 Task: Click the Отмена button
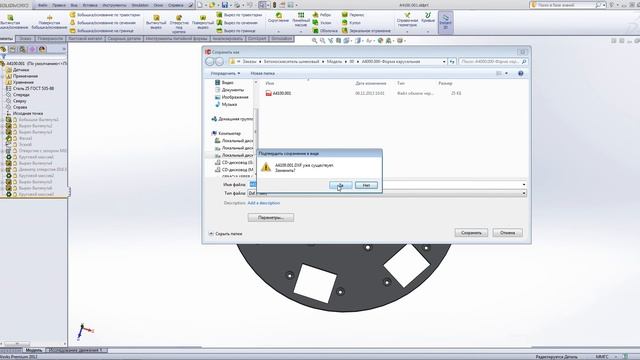(507, 233)
